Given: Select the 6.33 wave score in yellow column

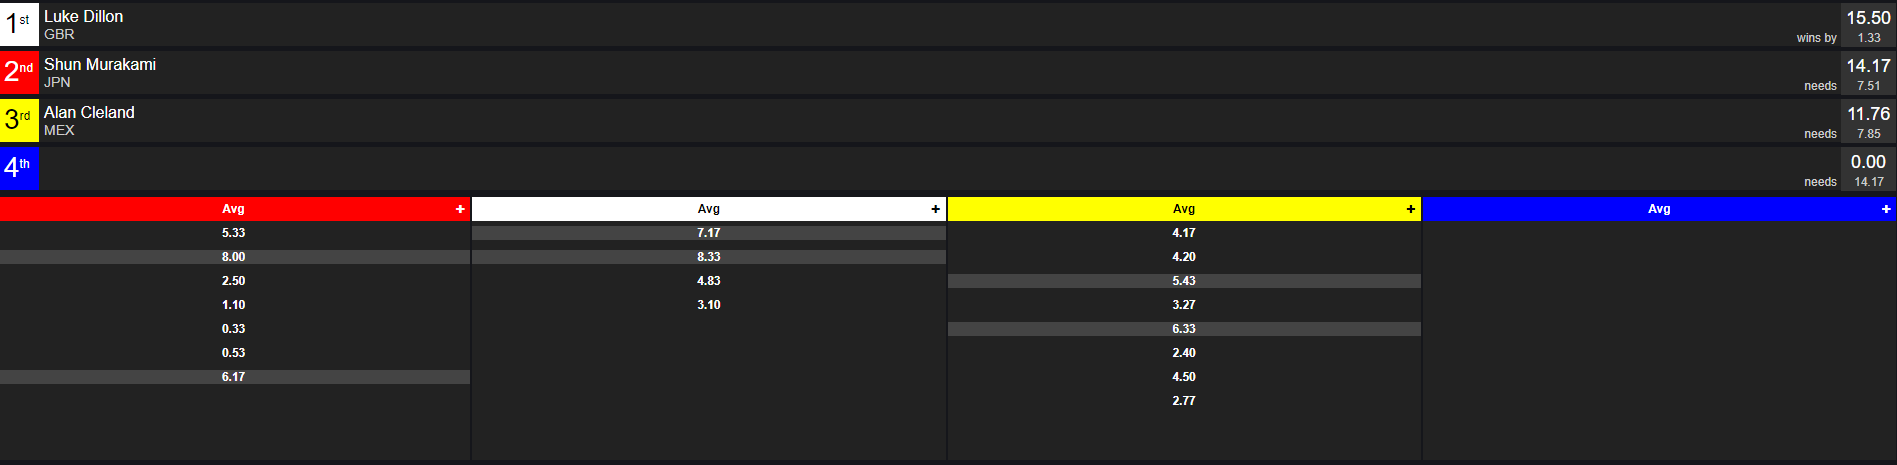Looking at the screenshot, I should [x=1184, y=329].
